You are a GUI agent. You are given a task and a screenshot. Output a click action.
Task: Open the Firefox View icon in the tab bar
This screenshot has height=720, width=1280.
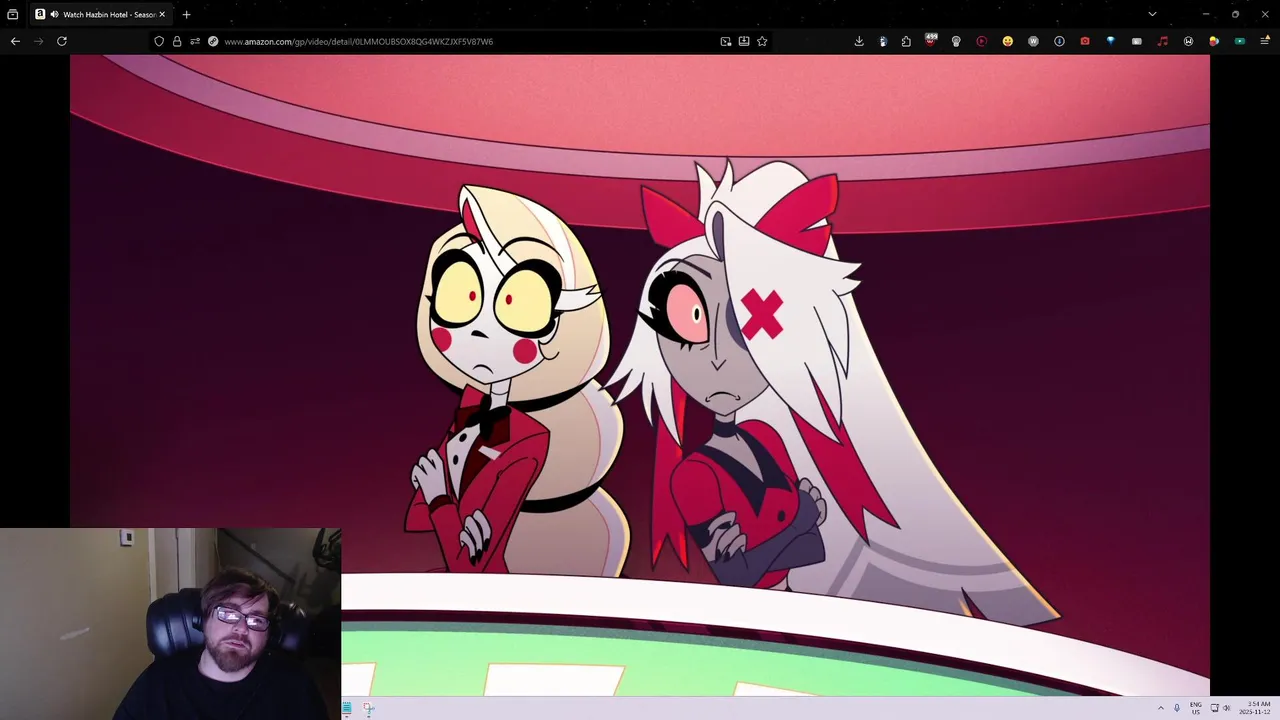[x=13, y=14]
